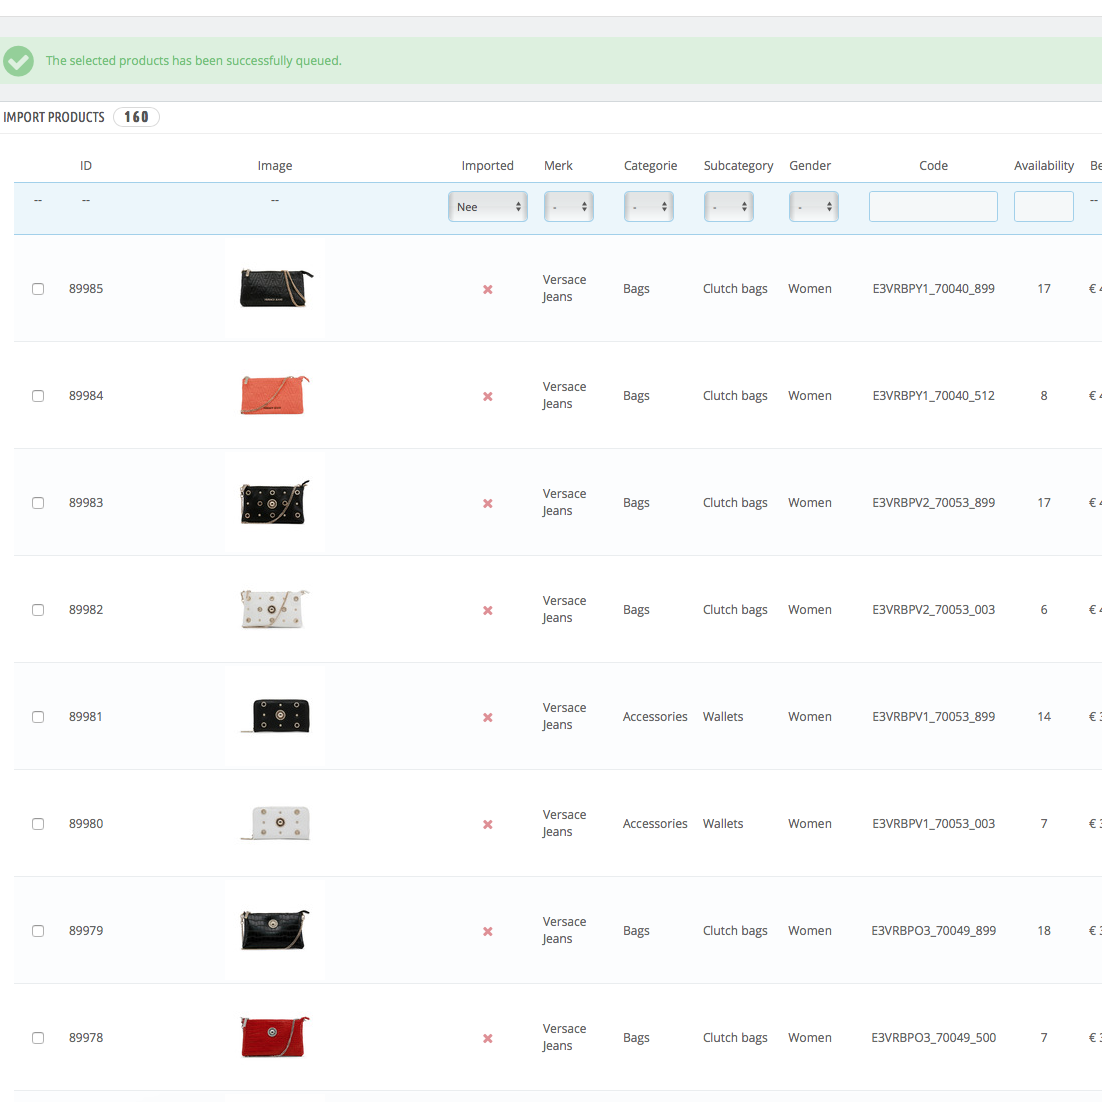This screenshot has height=1102, width=1102.
Task: Click Women gender cell in row 89983
Action: coord(810,502)
